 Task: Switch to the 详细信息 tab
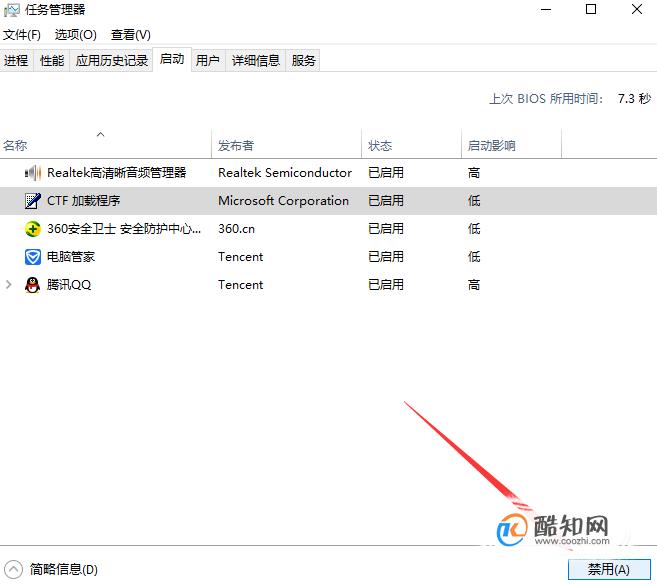pos(256,61)
